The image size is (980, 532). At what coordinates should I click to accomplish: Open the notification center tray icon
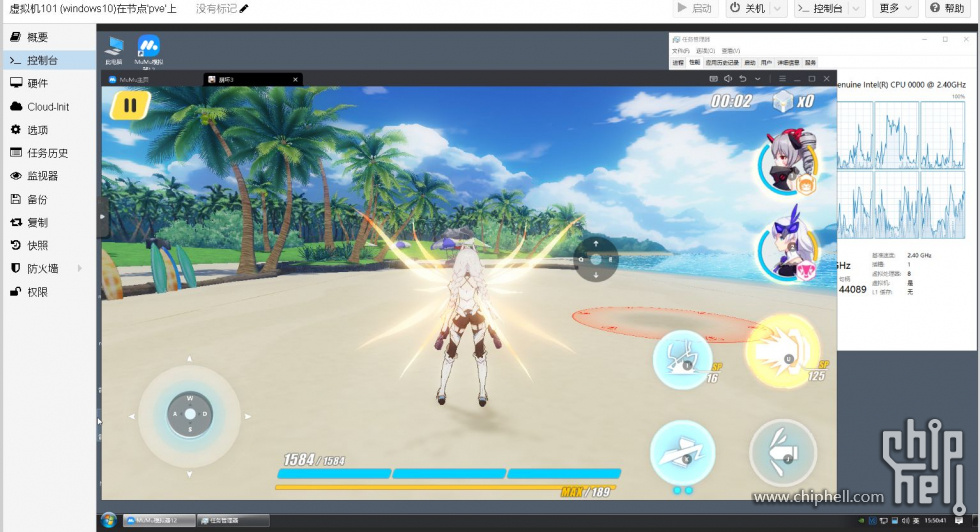click(959, 520)
